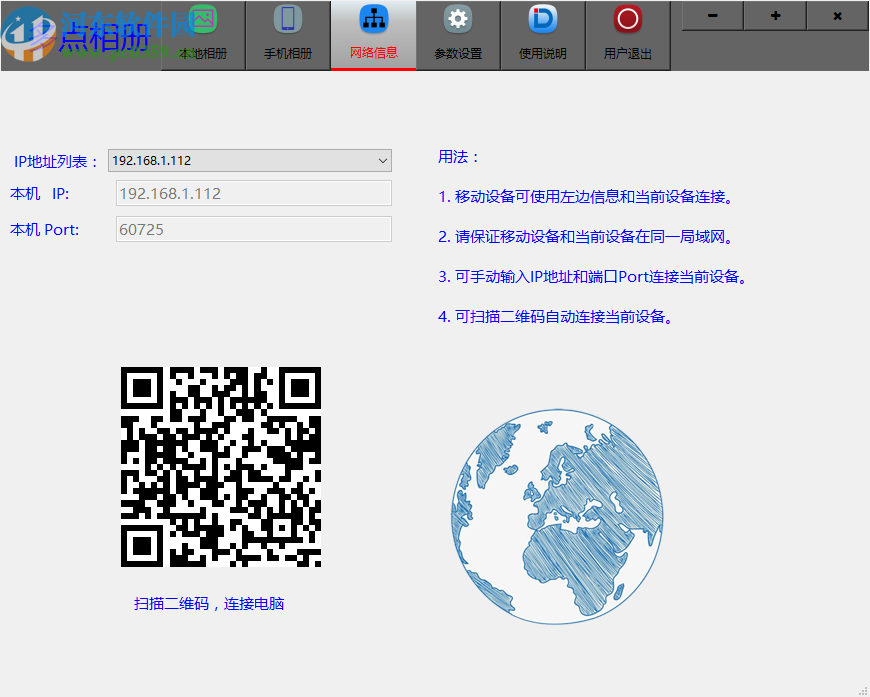
Task: Click the globe illustration
Action: click(x=557, y=517)
